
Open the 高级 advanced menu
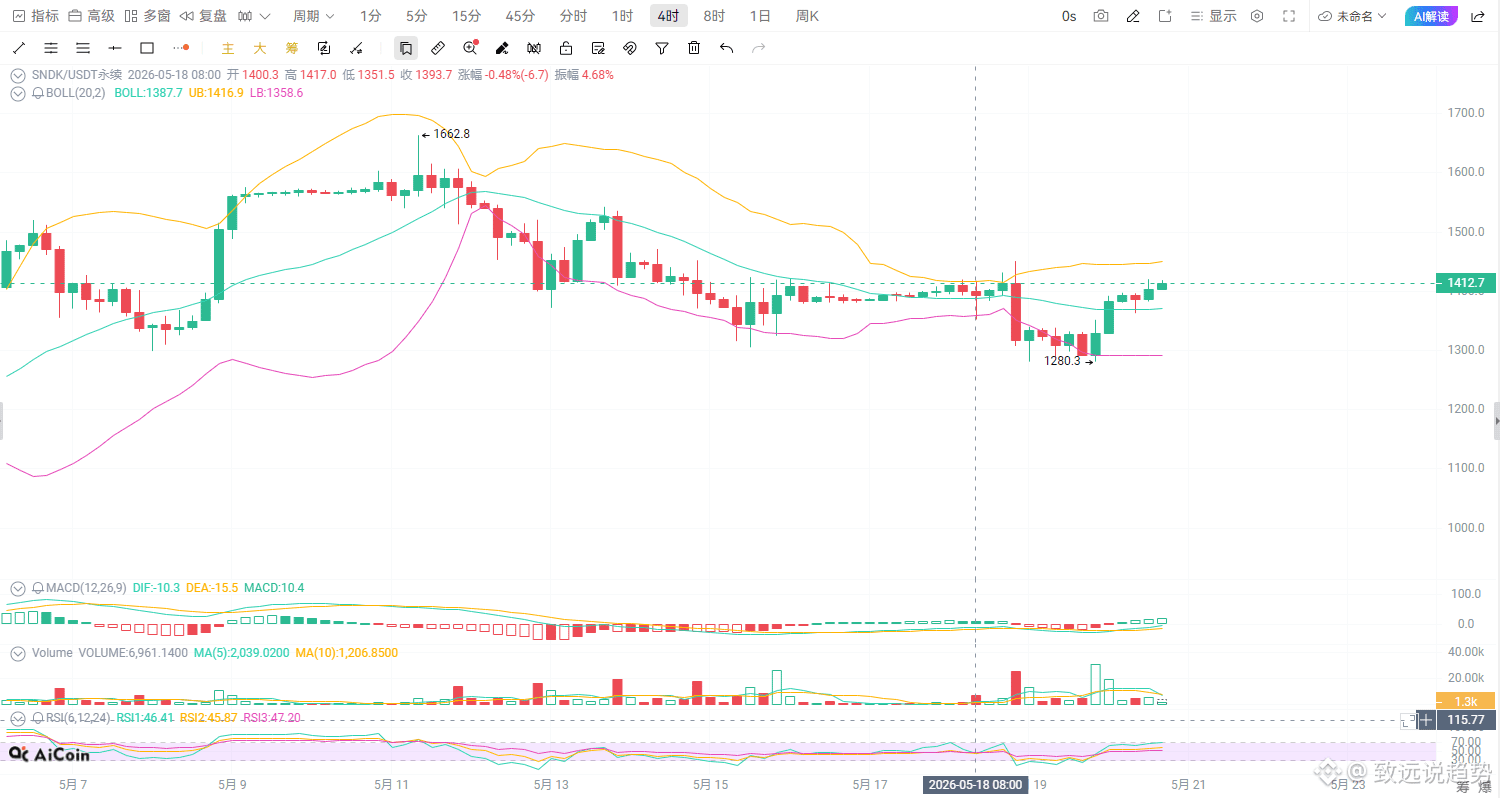(x=91, y=16)
